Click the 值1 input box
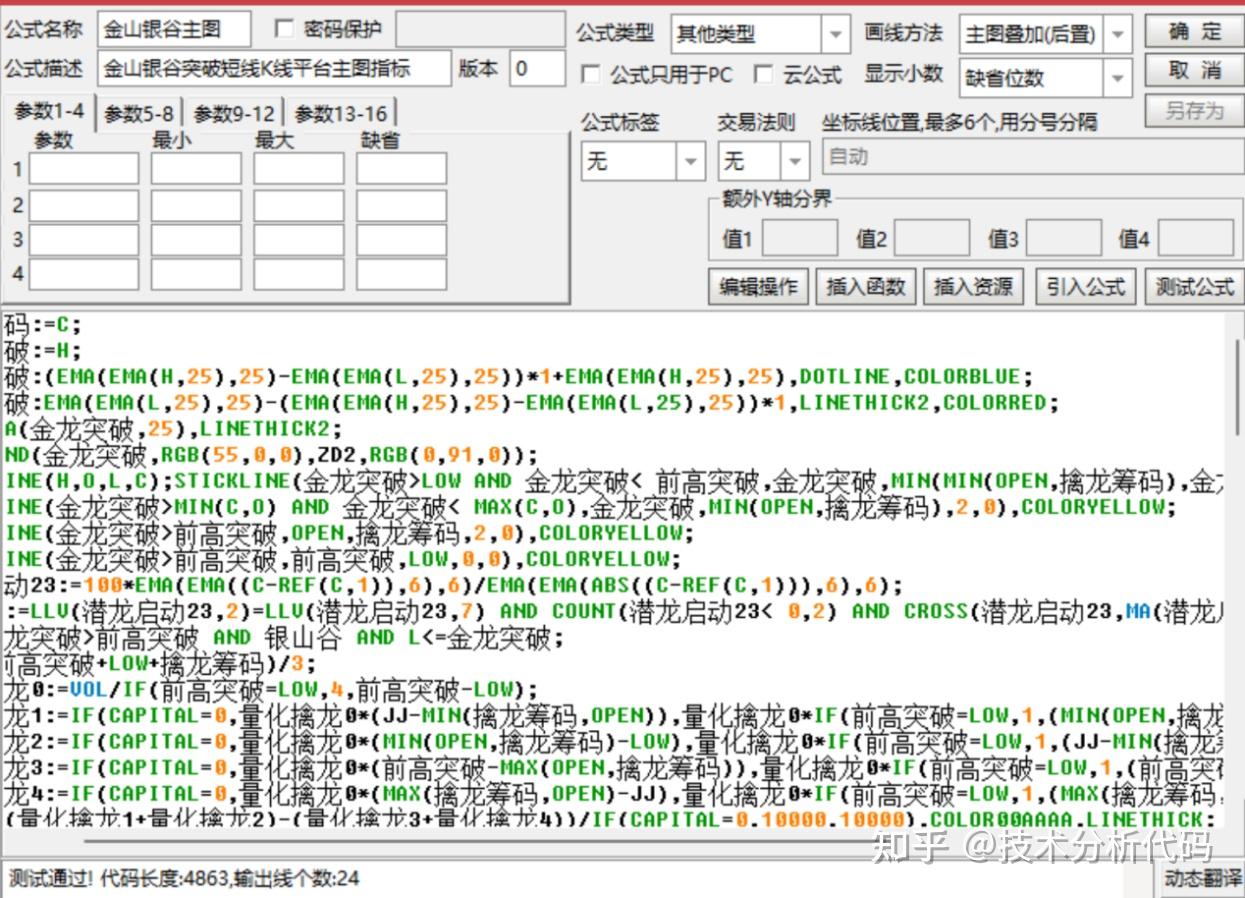 [800, 238]
